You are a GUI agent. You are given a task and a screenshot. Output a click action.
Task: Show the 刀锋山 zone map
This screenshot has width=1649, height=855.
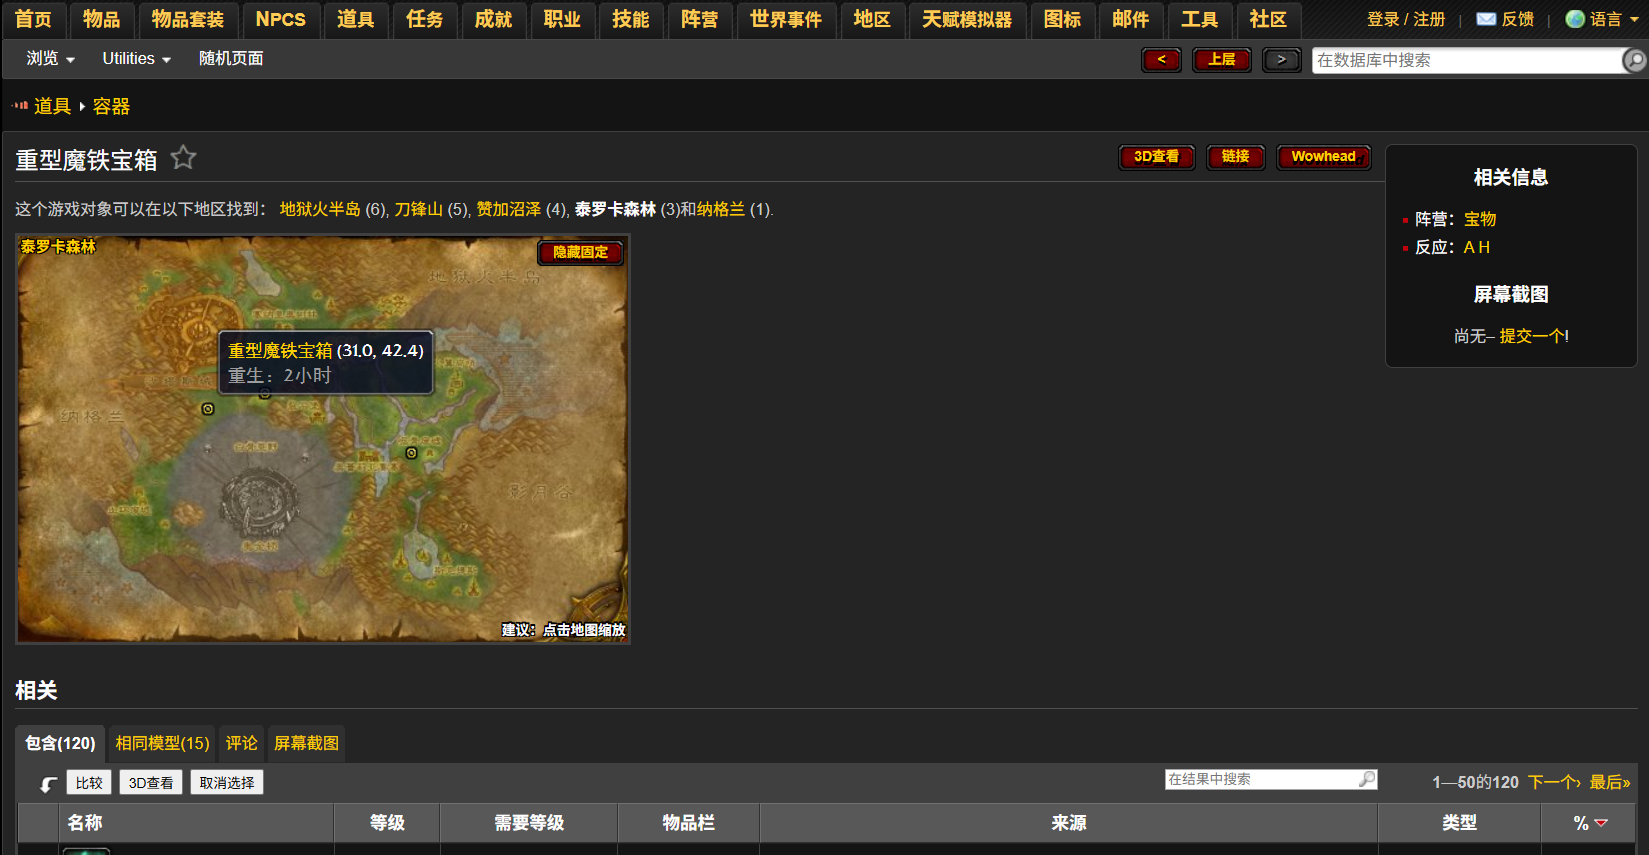click(418, 209)
